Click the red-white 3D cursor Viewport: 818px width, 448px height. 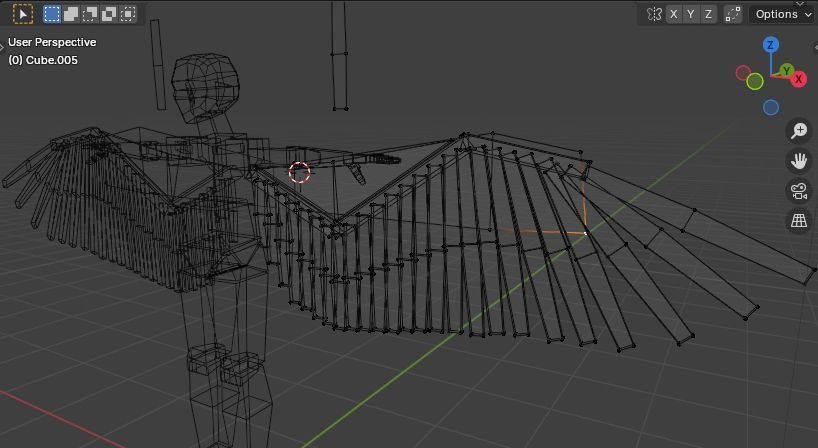pos(299,172)
